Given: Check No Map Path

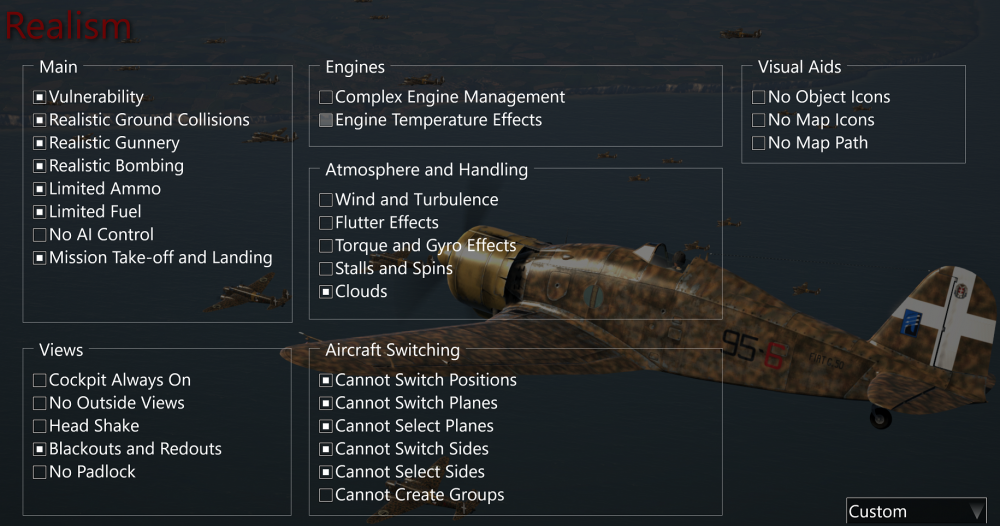Looking at the screenshot, I should [759, 143].
